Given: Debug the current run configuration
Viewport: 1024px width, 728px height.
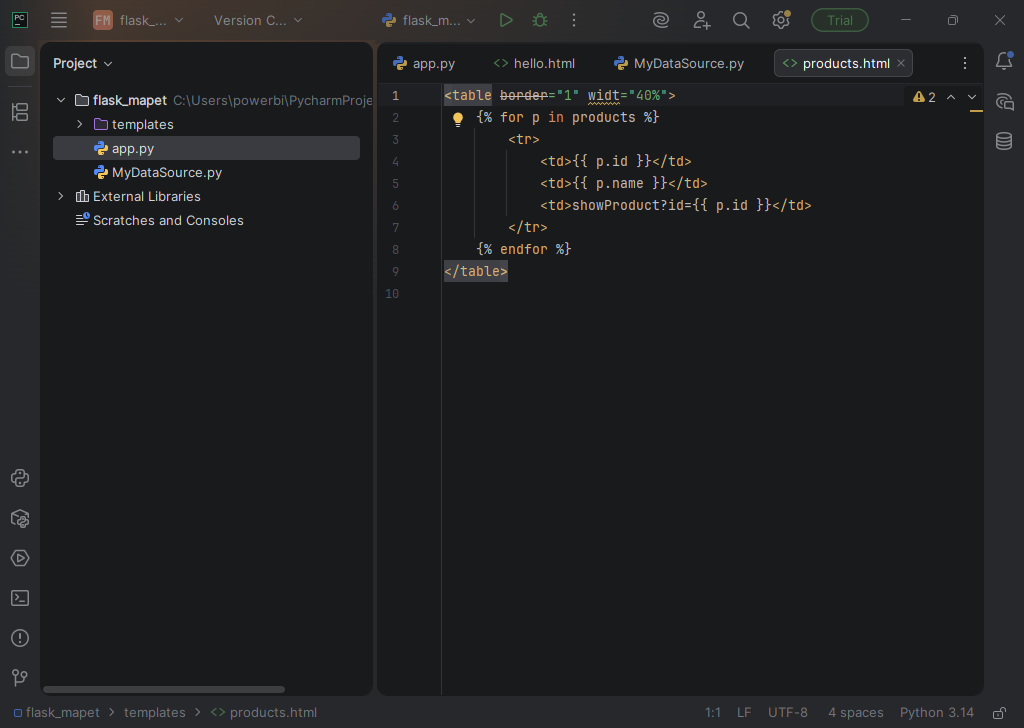Looking at the screenshot, I should [x=540, y=20].
